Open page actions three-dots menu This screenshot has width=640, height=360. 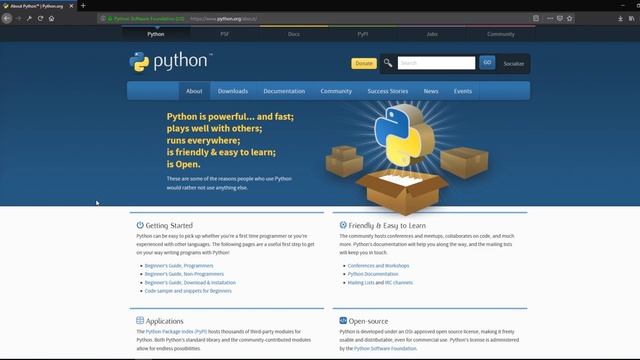click(550, 18)
